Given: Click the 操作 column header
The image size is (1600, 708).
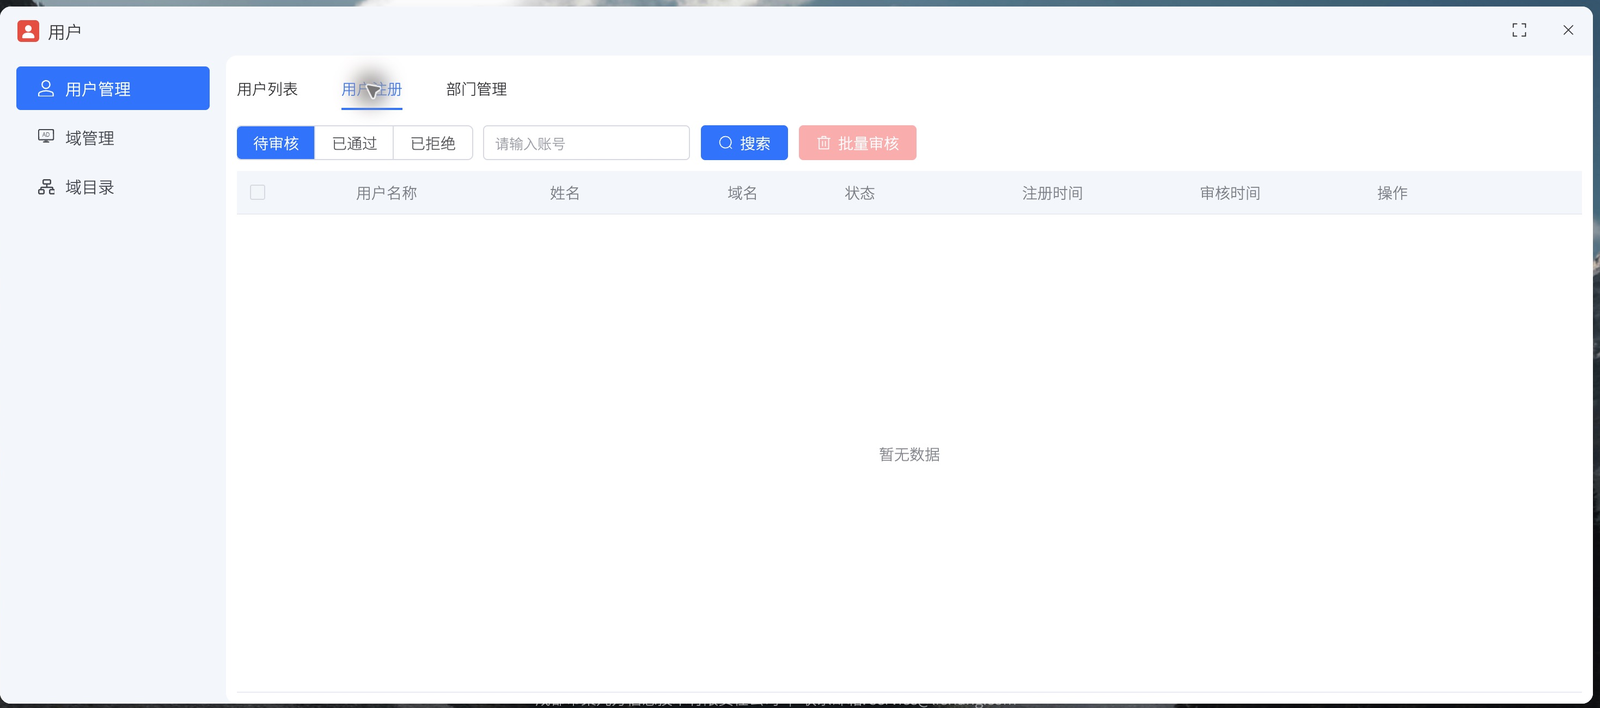Looking at the screenshot, I should click(x=1392, y=193).
